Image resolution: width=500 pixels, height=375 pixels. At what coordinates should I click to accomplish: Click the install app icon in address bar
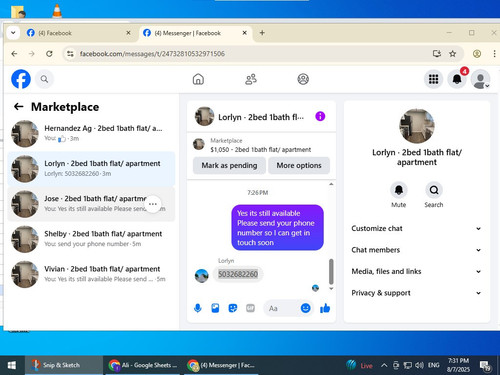437,54
